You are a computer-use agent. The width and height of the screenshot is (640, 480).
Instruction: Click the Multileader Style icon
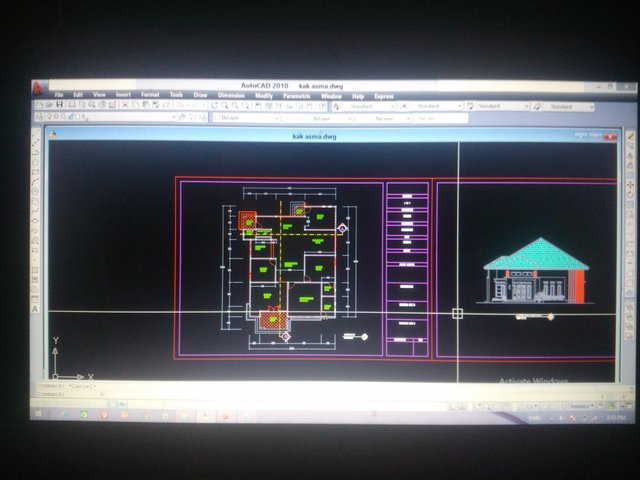tap(537, 107)
